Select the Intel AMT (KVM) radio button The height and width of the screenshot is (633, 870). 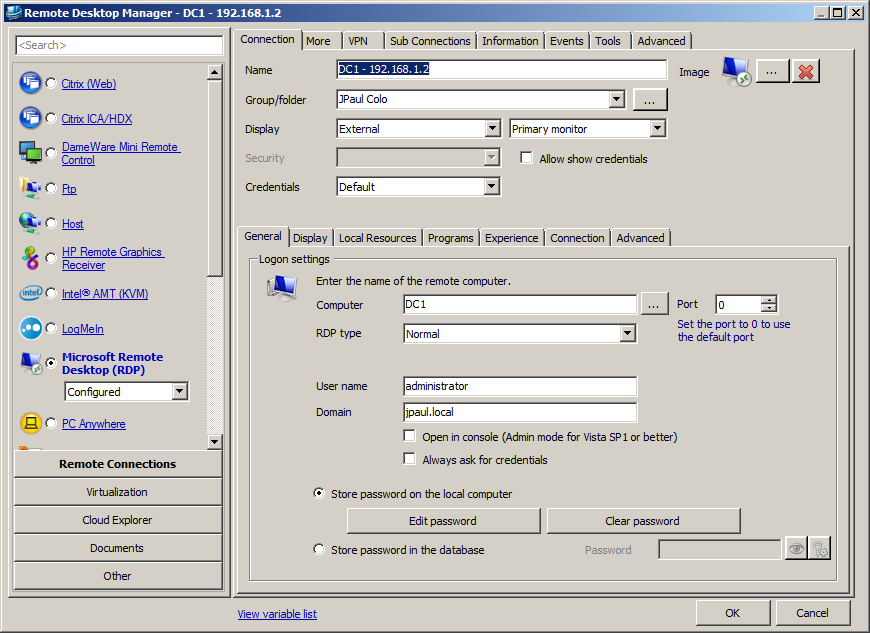(51, 293)
